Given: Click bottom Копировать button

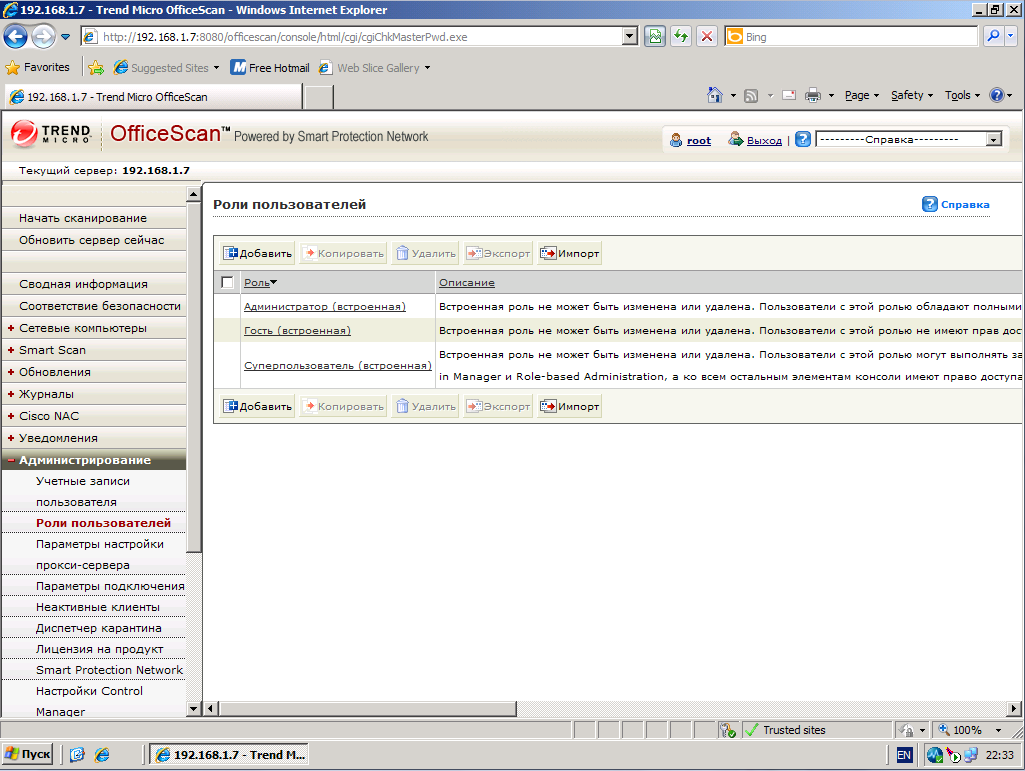Looking at the screenshot, I should click(344, 407).
